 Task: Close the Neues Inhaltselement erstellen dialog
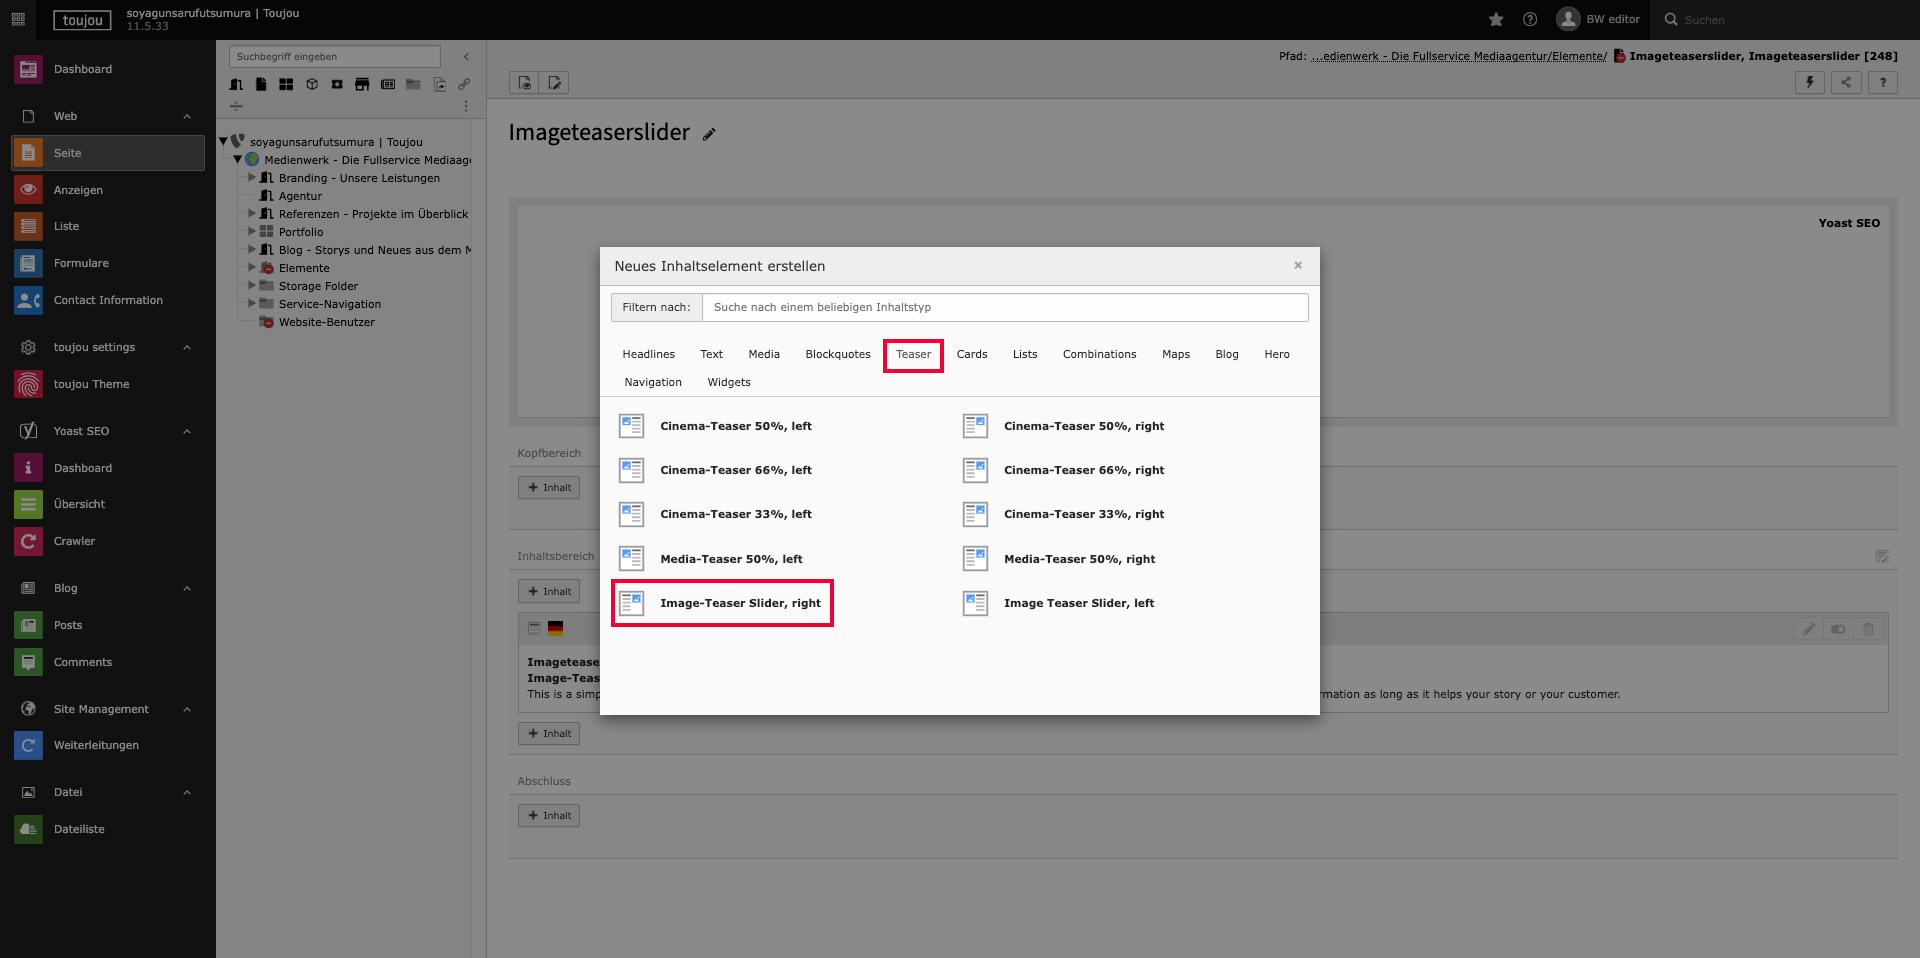(x=1298, y=265)
